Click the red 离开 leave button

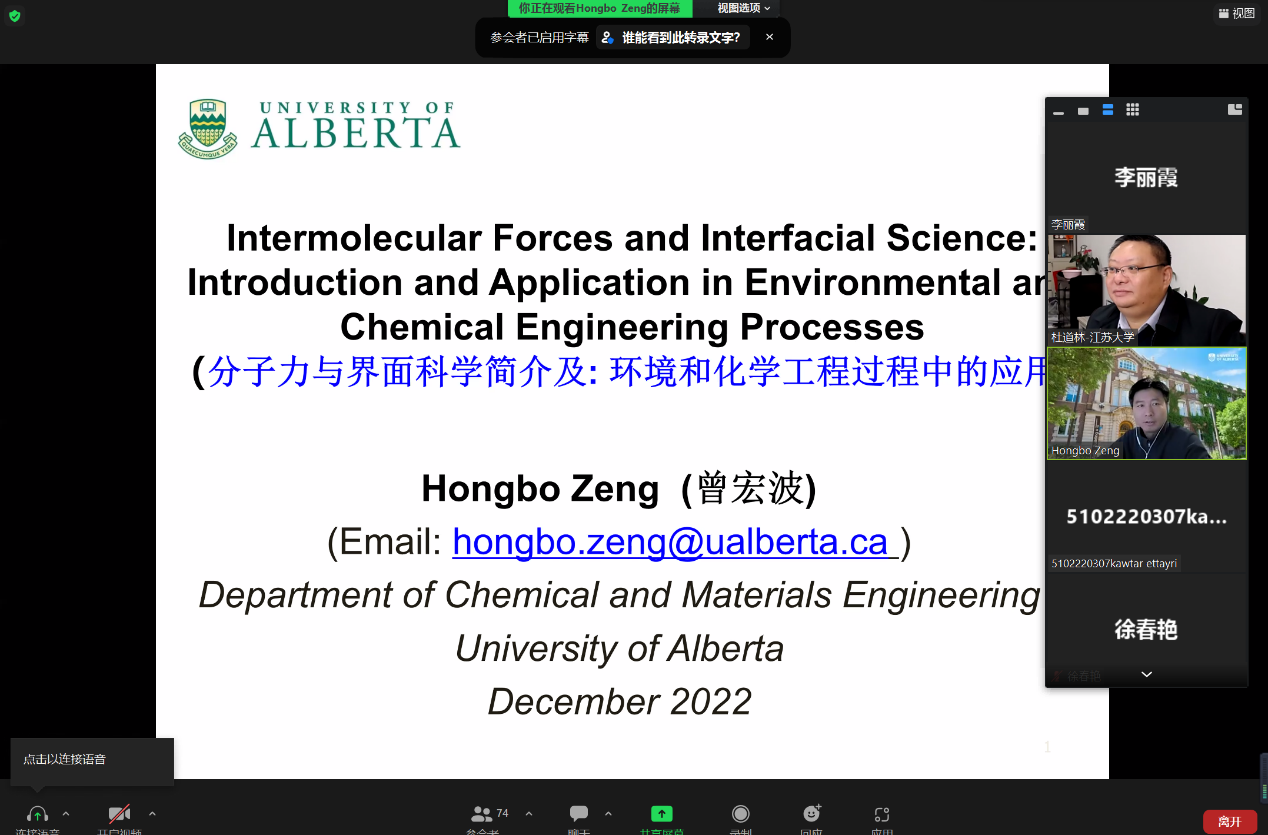tap(1229, 822)
